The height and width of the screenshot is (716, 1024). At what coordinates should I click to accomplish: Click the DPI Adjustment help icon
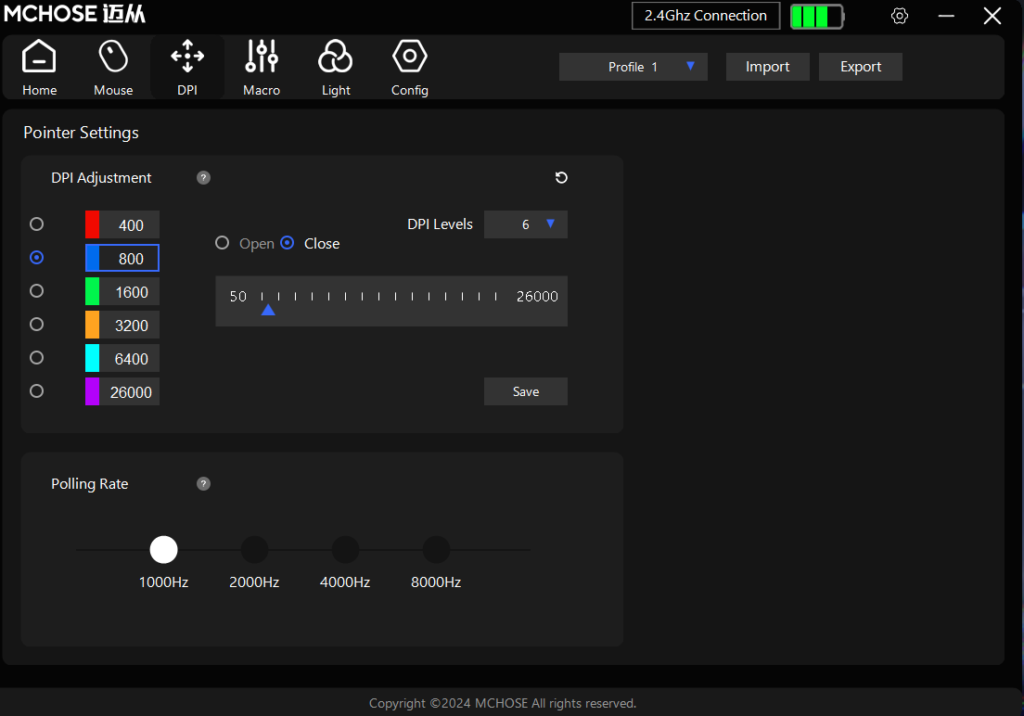click(x=203, y=178)
